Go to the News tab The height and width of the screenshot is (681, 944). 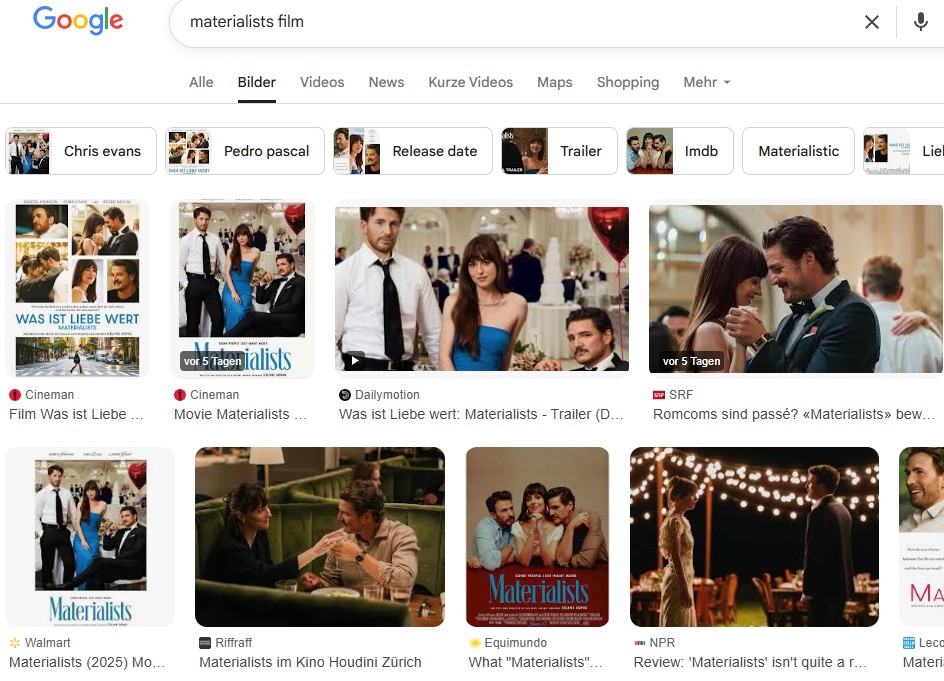point(386,82)
